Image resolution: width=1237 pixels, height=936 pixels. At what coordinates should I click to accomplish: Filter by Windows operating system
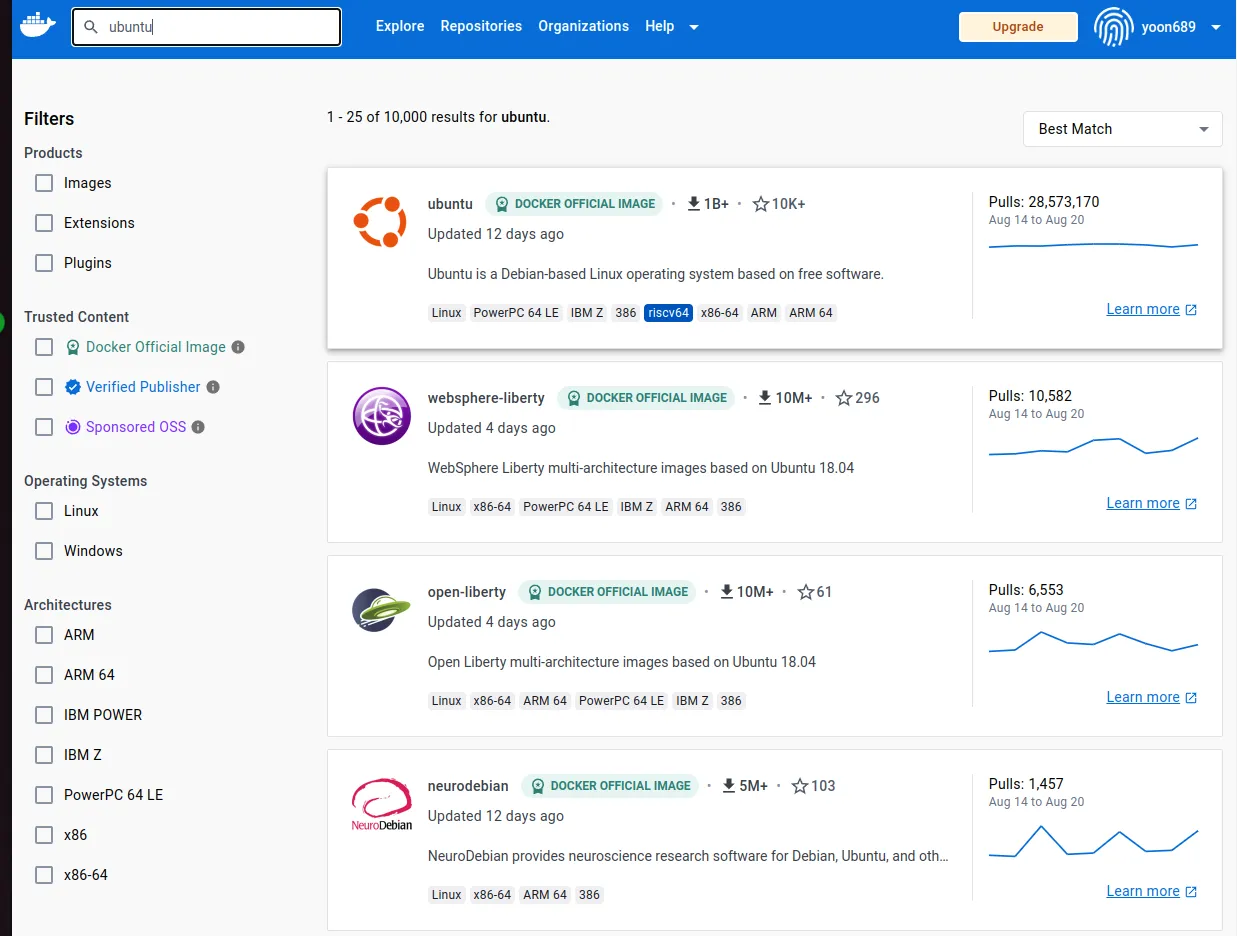[44, 551]
